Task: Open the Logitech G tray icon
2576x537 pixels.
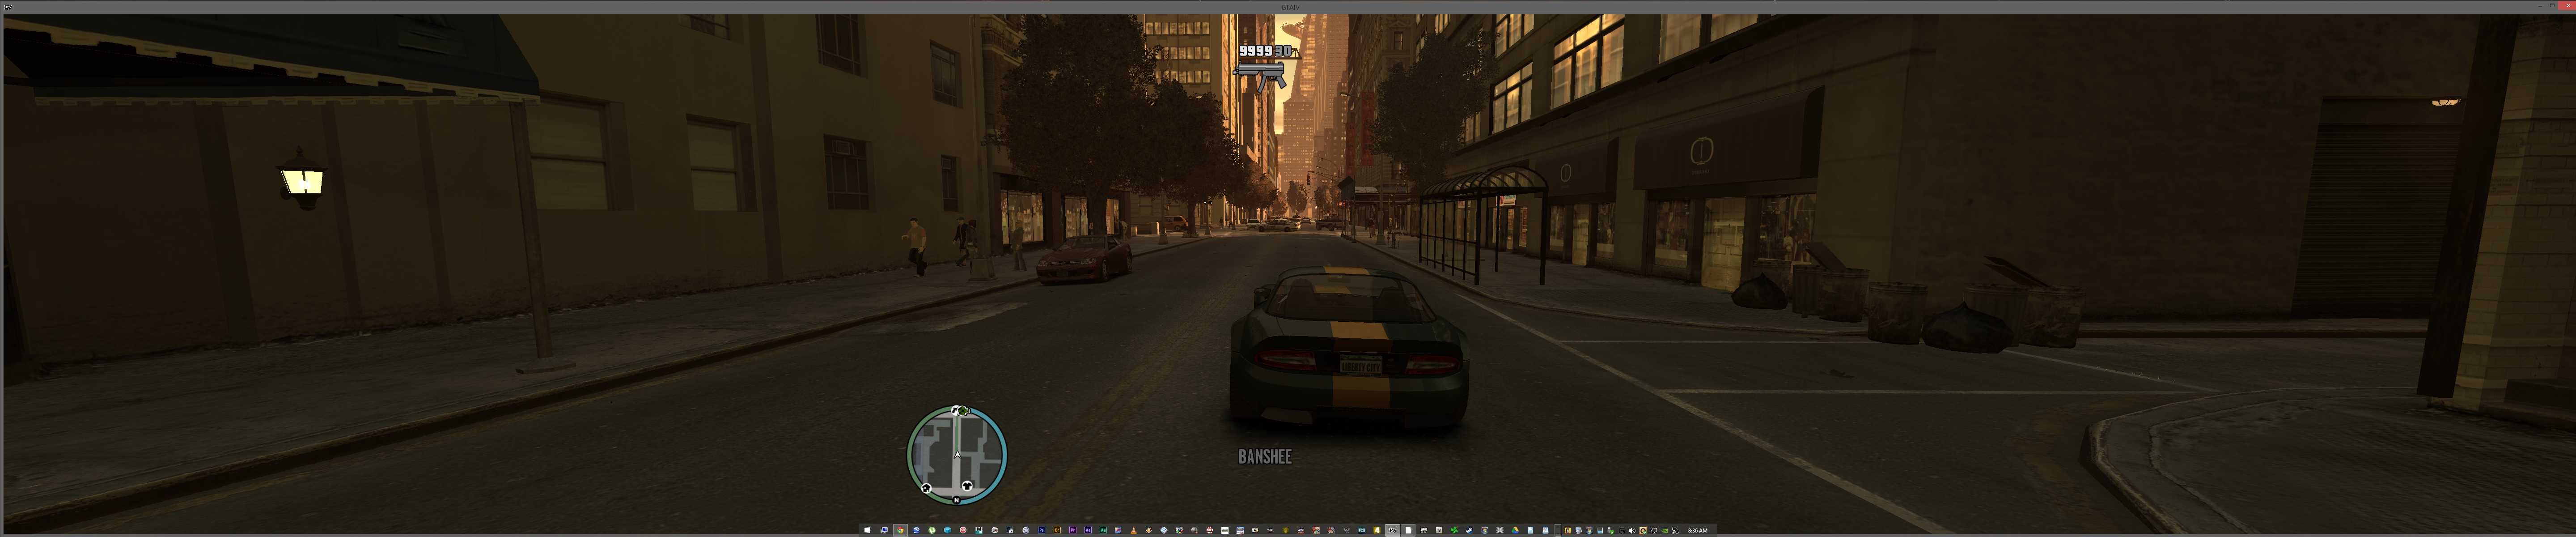Action: (1622, 531)
